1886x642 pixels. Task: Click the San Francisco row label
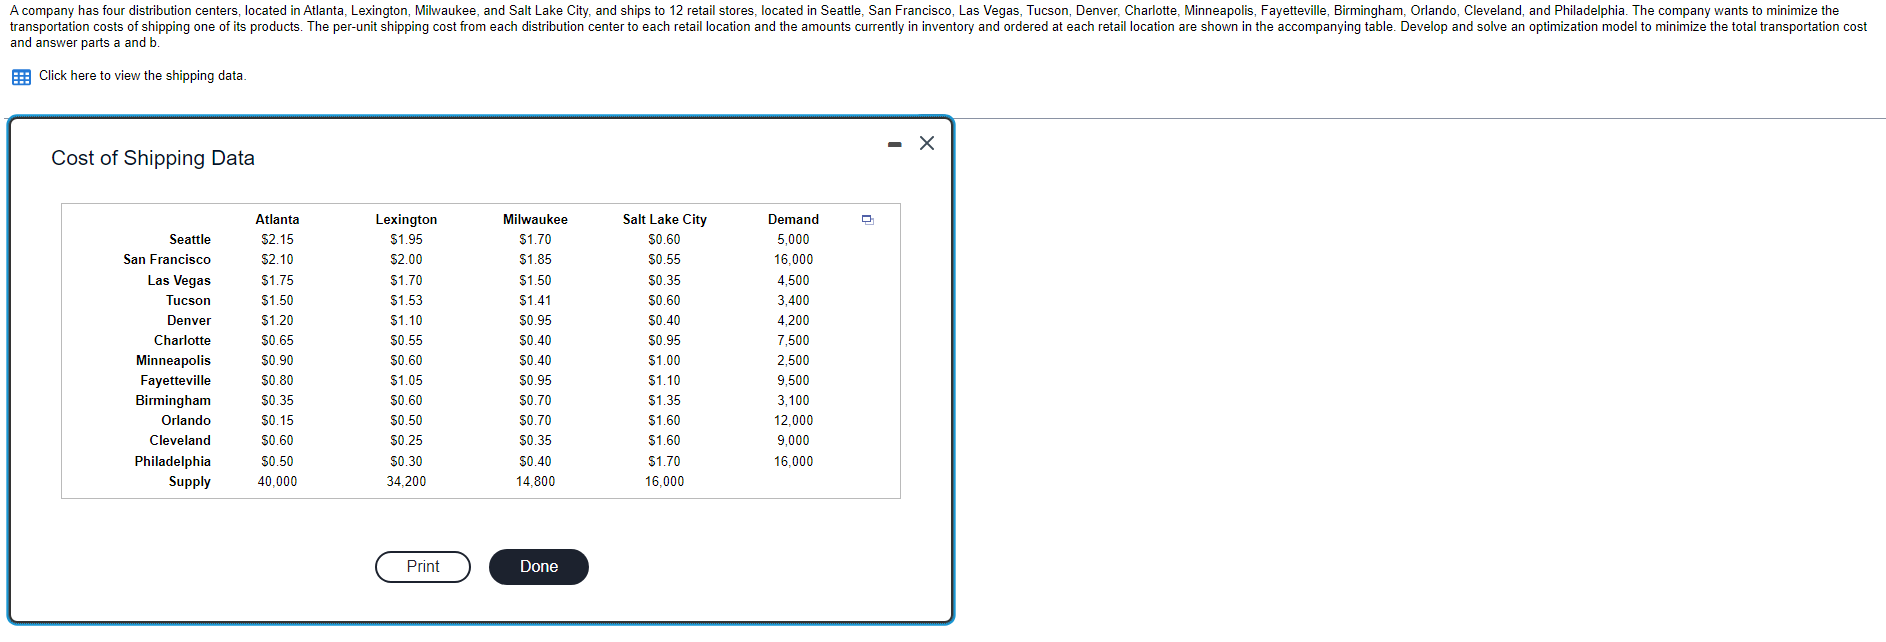tap(167, 260)
